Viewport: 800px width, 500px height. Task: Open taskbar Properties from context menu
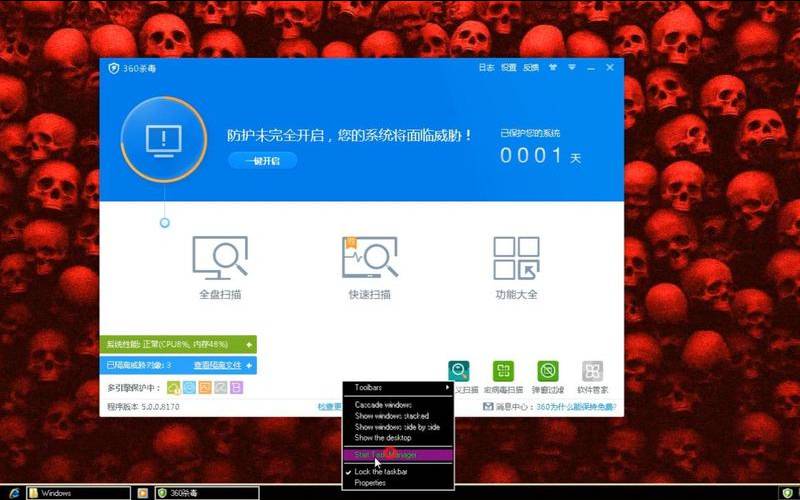click(398, 483)
